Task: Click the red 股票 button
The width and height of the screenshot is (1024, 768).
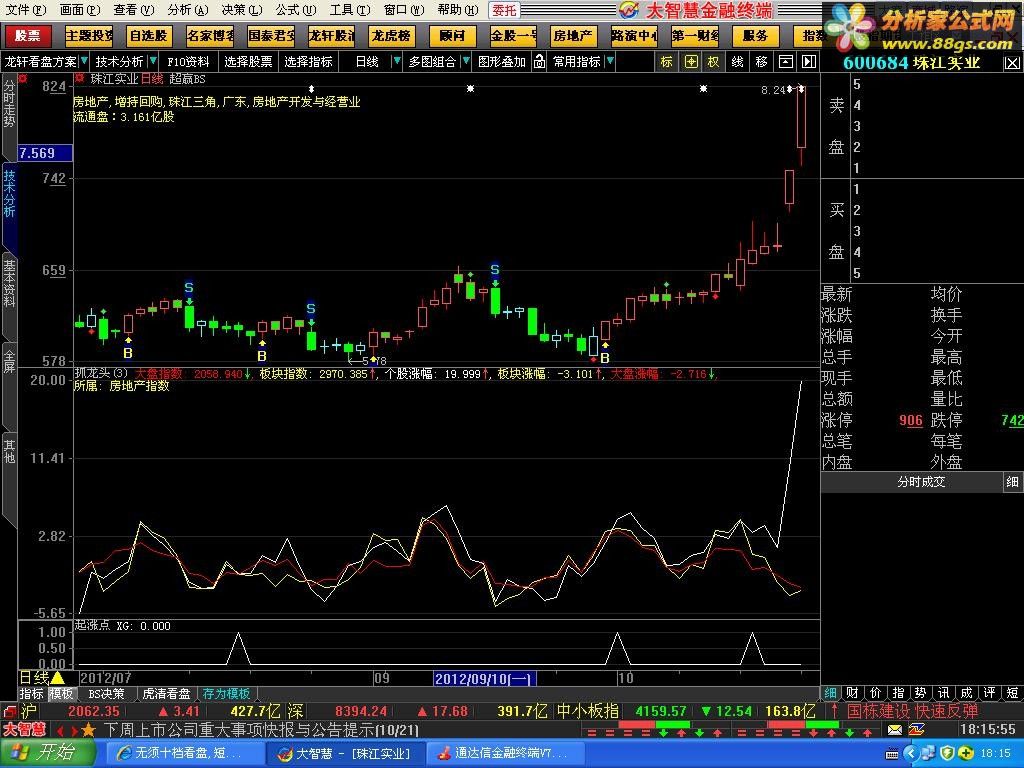Action: (x=27, y=35)
